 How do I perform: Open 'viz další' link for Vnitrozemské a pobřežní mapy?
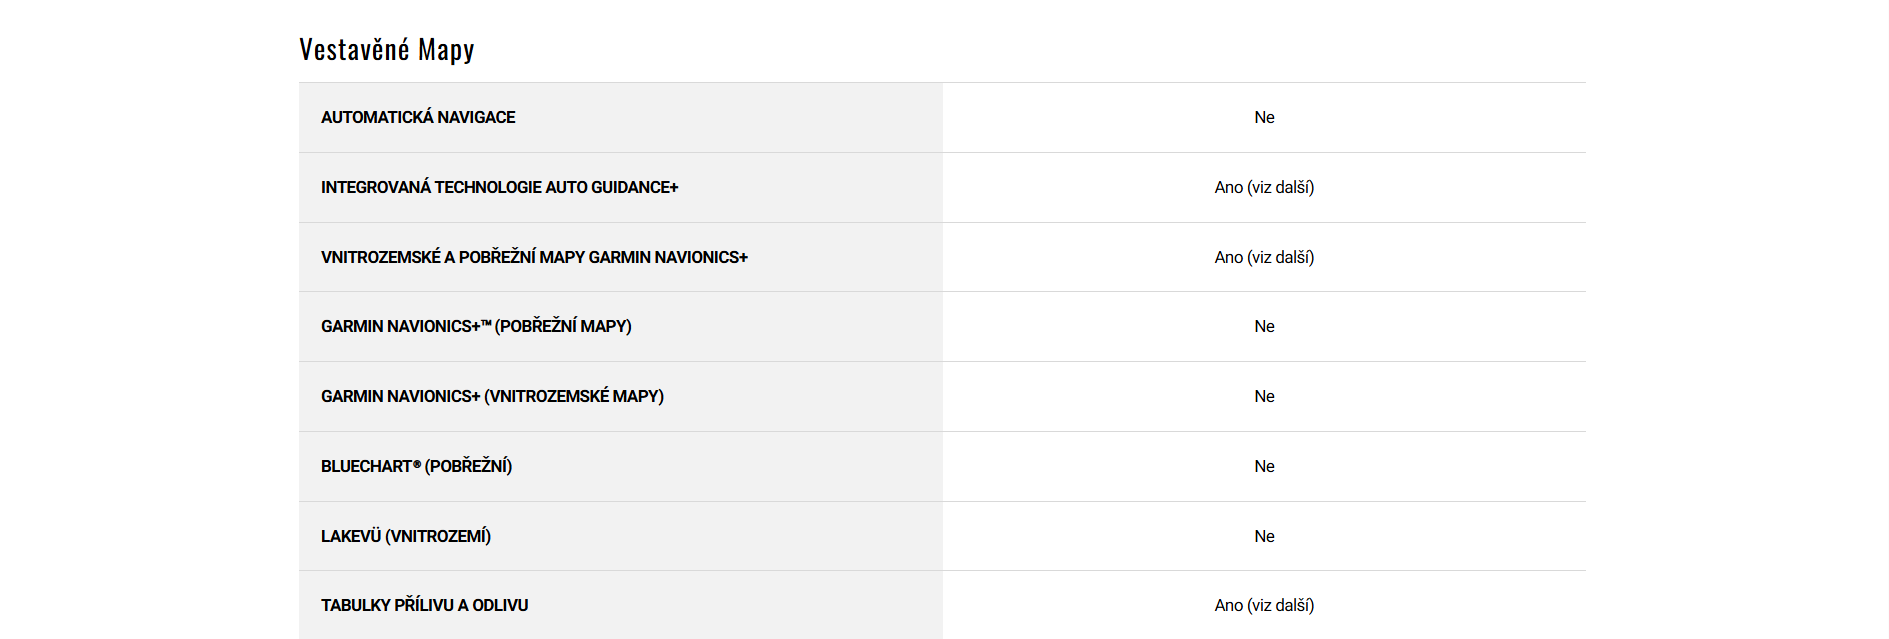click(1281, 258)
